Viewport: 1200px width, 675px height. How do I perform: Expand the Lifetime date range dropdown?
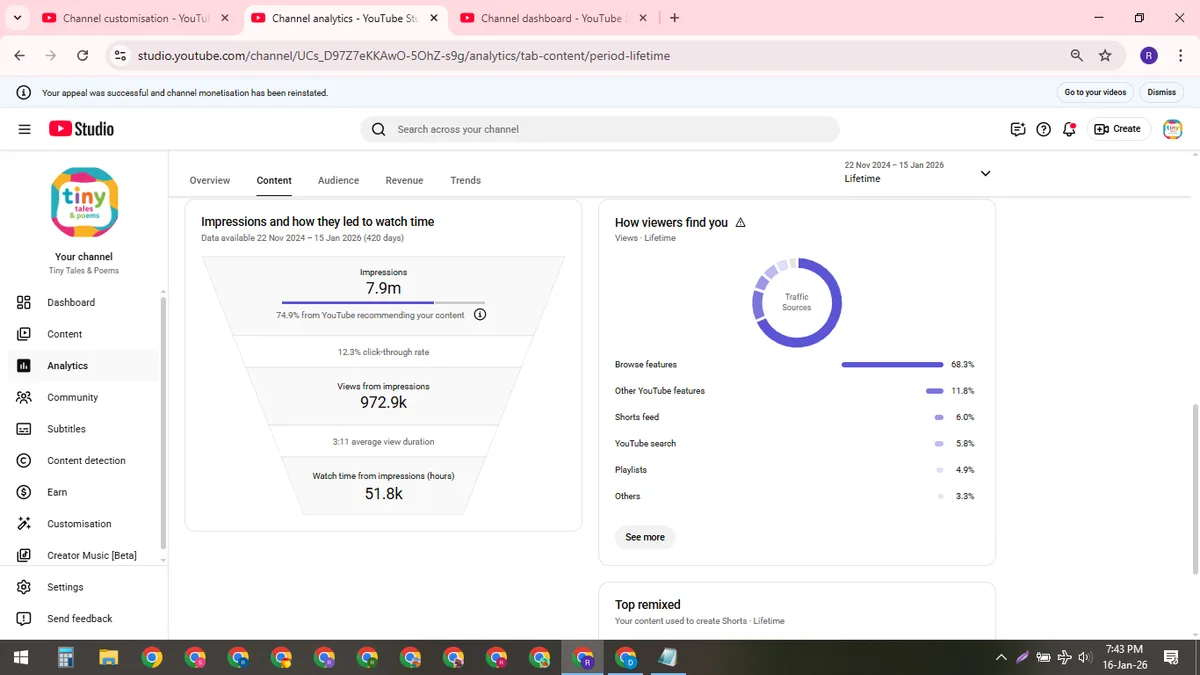pos(985,173)
